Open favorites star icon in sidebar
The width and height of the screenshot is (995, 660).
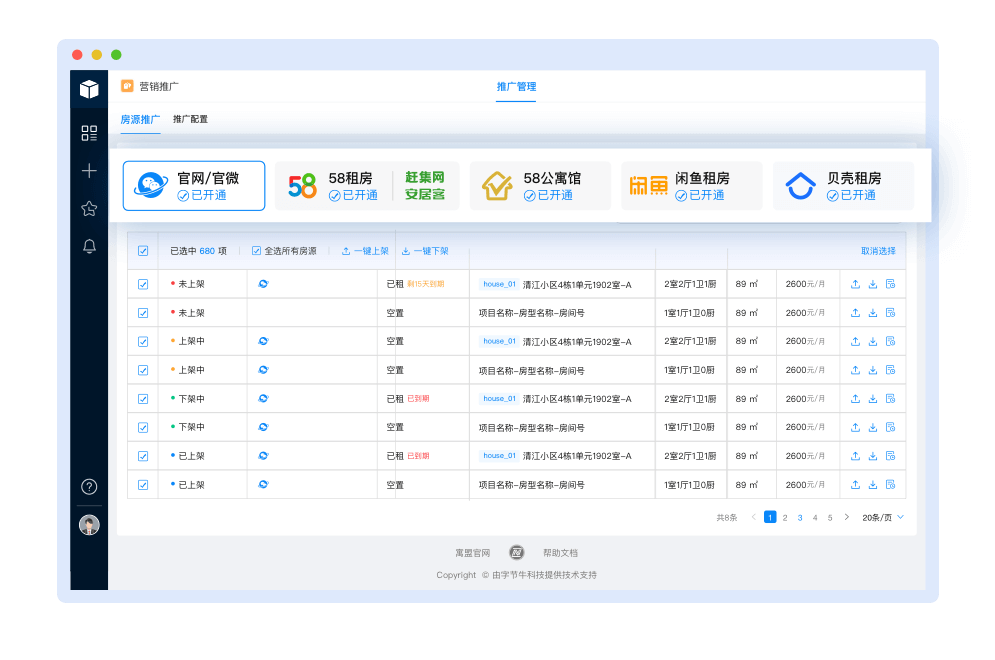(x=89, y=208)
